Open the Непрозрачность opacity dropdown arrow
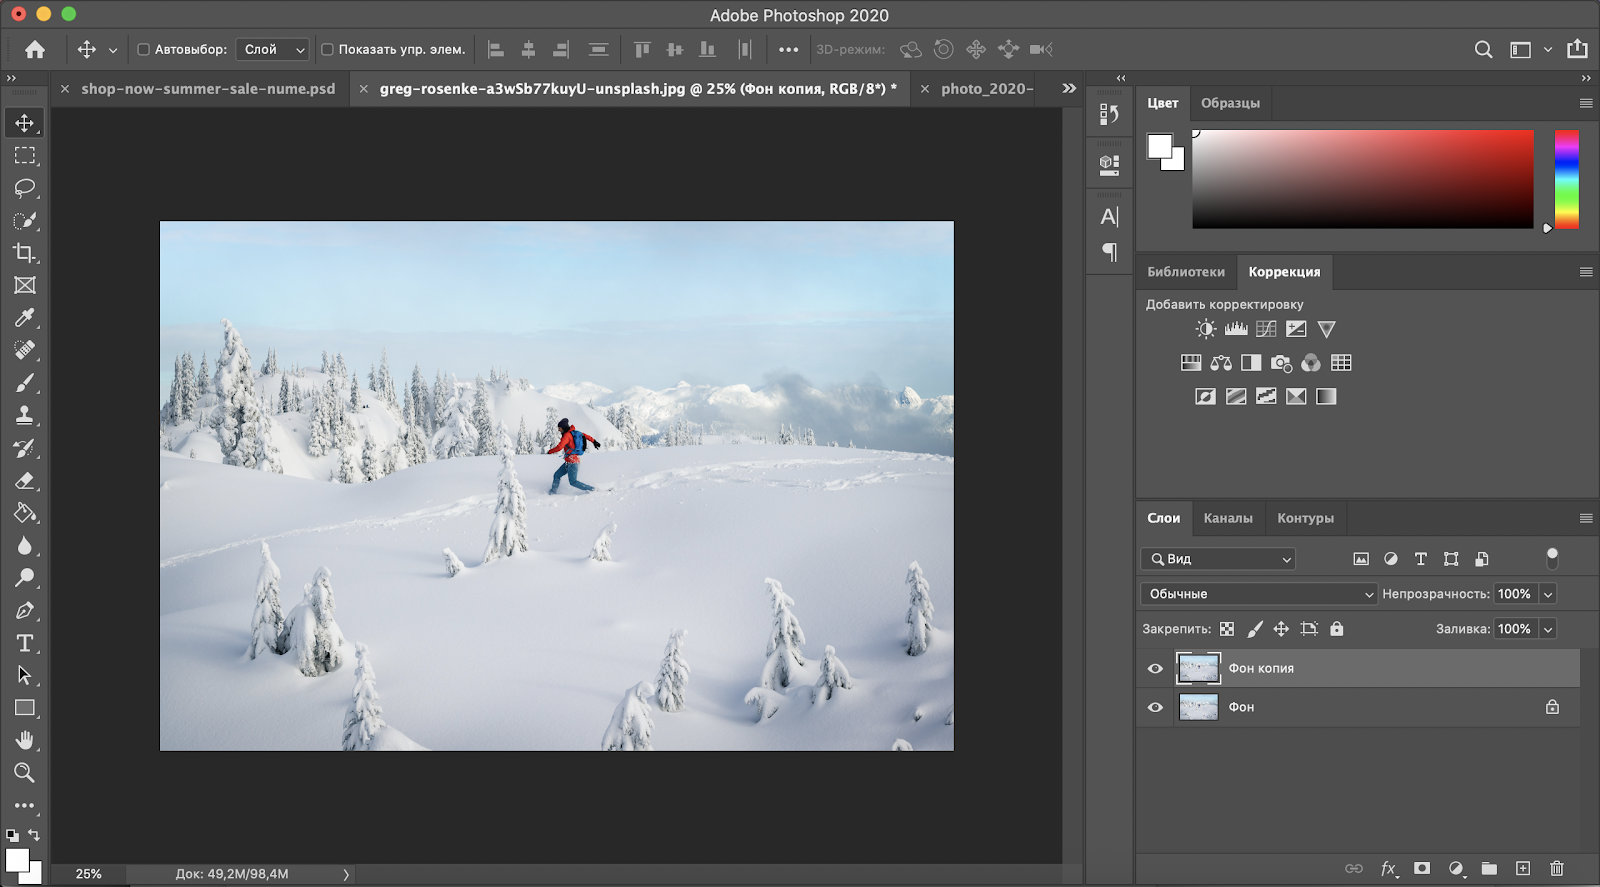The image size is (1600, 887). [1548, 594]
